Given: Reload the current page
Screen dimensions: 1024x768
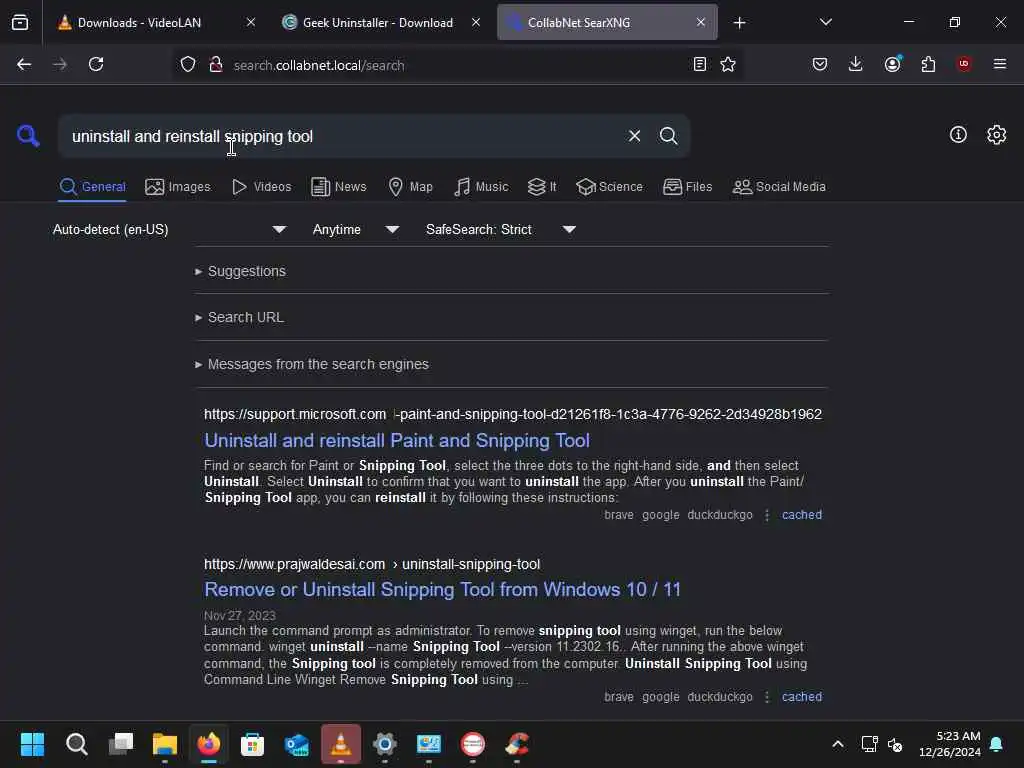Looking at the screenshot, I should (x=96, y=64).
